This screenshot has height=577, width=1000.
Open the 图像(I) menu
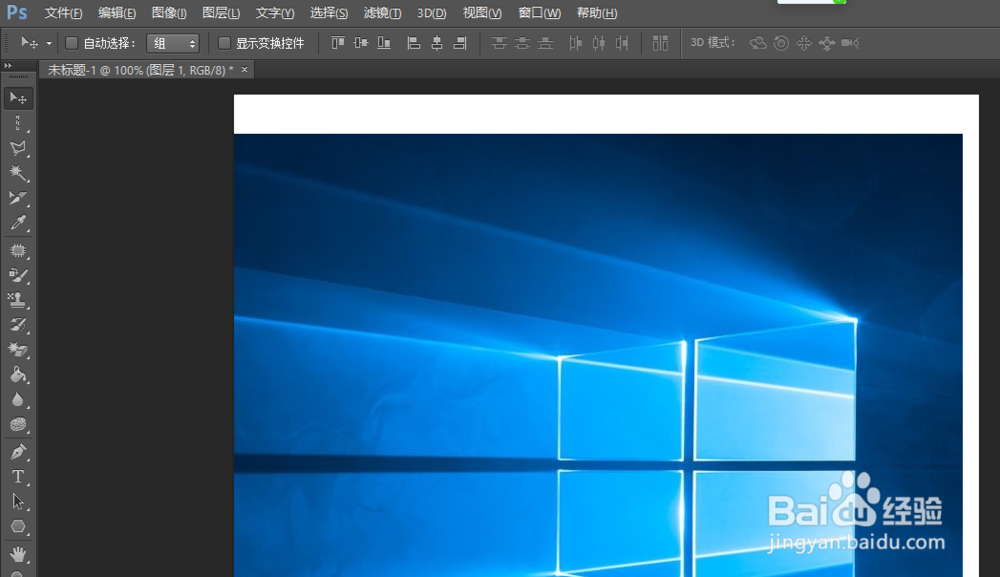[169, 13]
